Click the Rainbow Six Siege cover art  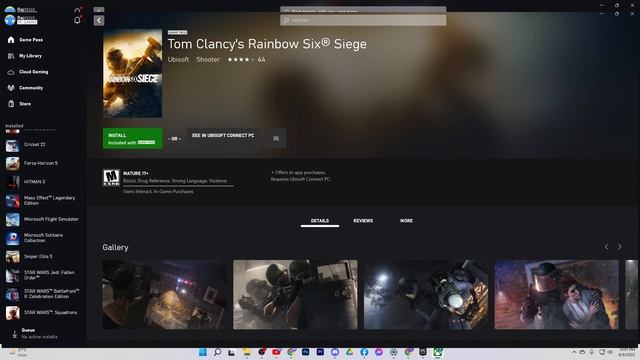[x=133, y=73]
